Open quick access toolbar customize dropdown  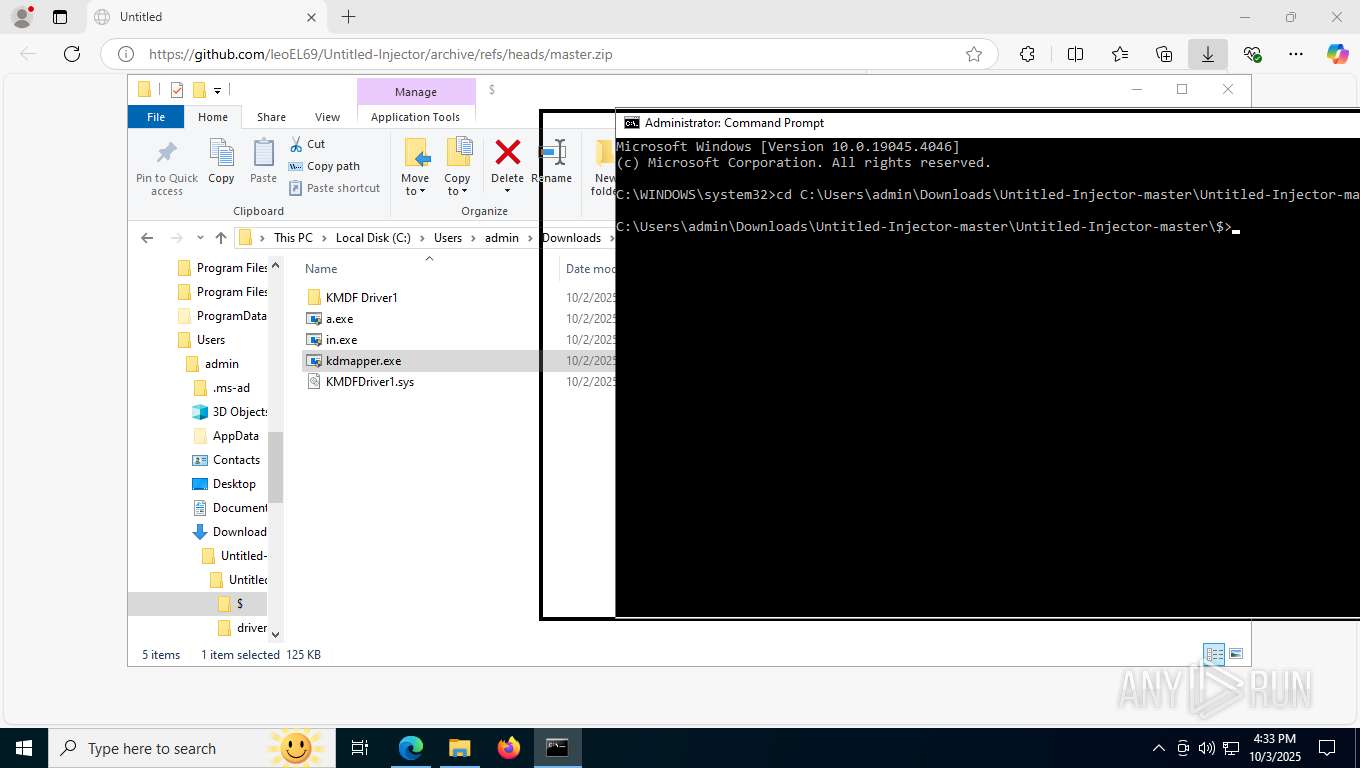(217, 90)
